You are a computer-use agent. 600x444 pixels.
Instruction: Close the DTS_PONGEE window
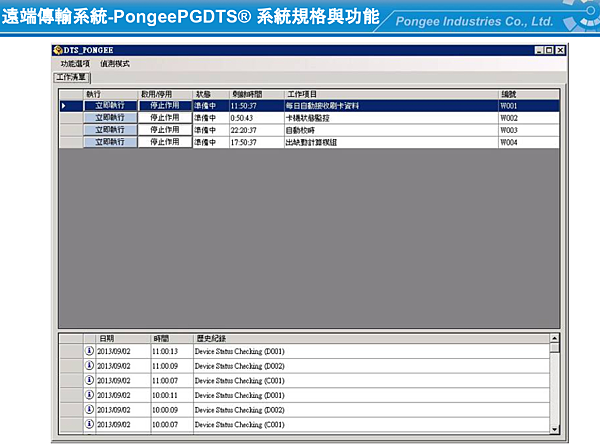[x=560, y=50]
